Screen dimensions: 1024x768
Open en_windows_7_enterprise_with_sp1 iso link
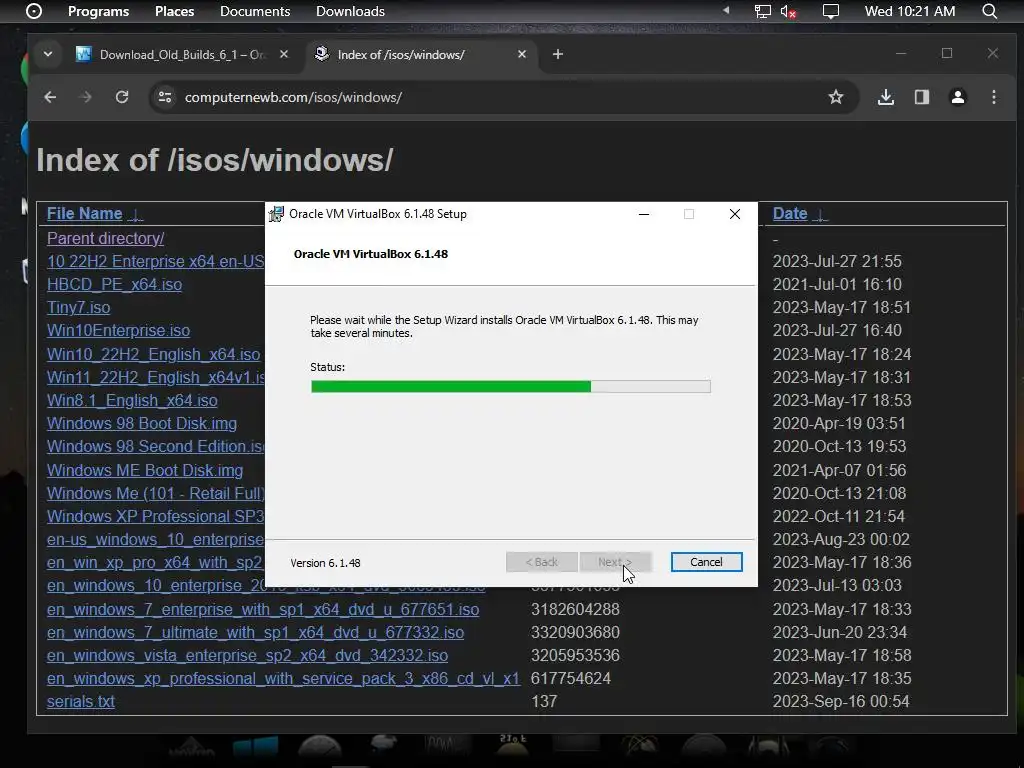(263, 609)
